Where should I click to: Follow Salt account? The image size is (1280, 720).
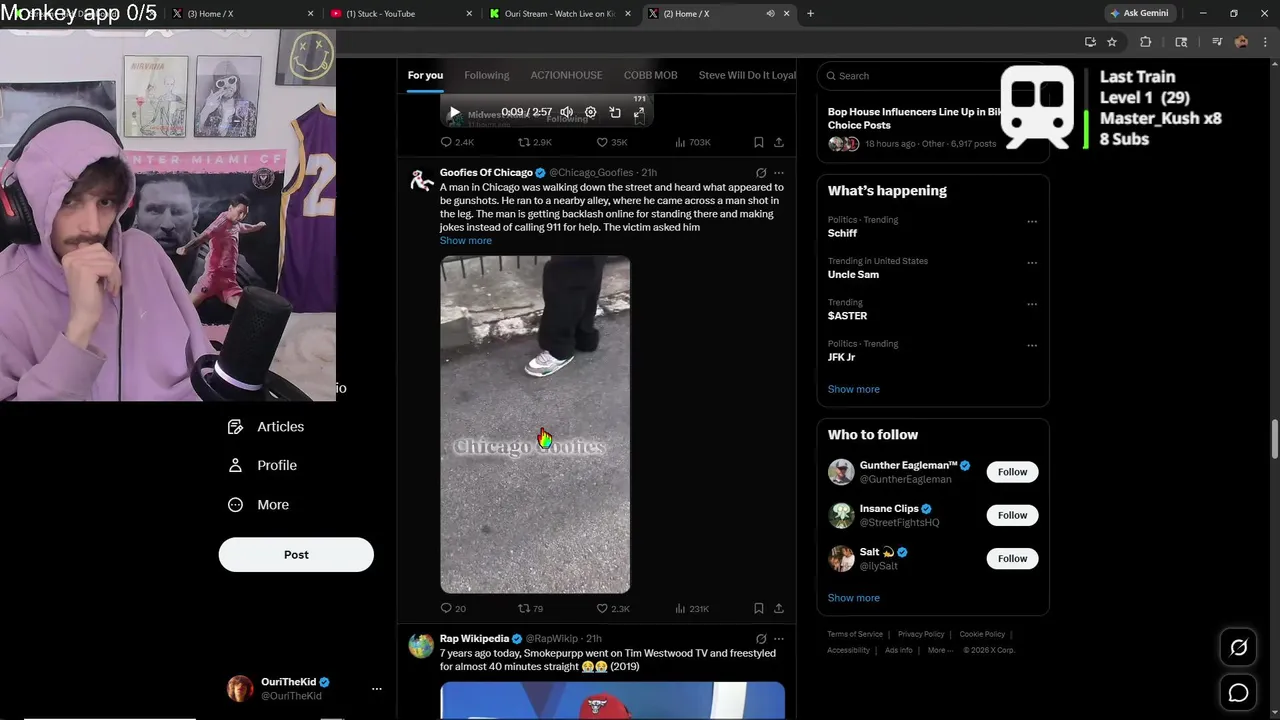click(1012, 558)
